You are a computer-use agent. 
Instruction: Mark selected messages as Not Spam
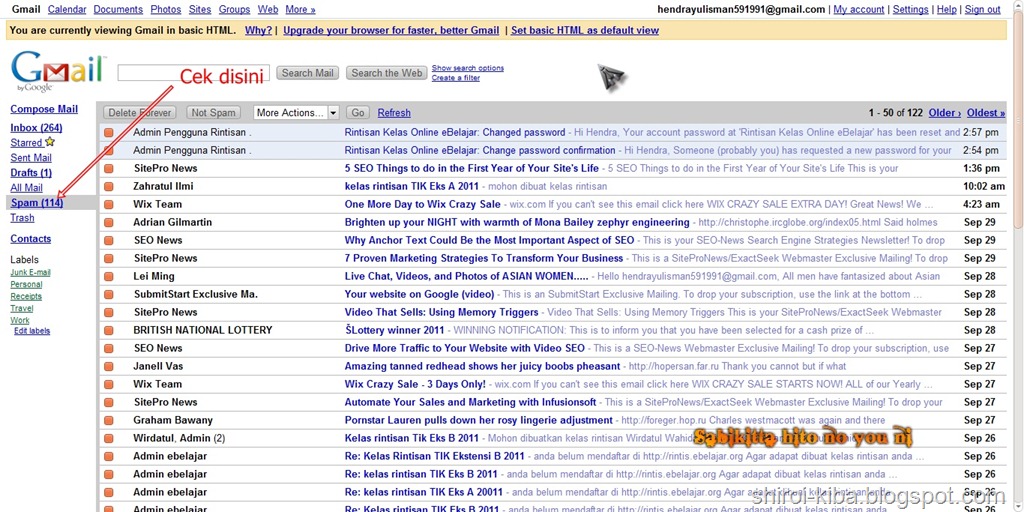[x=214, y=112]
